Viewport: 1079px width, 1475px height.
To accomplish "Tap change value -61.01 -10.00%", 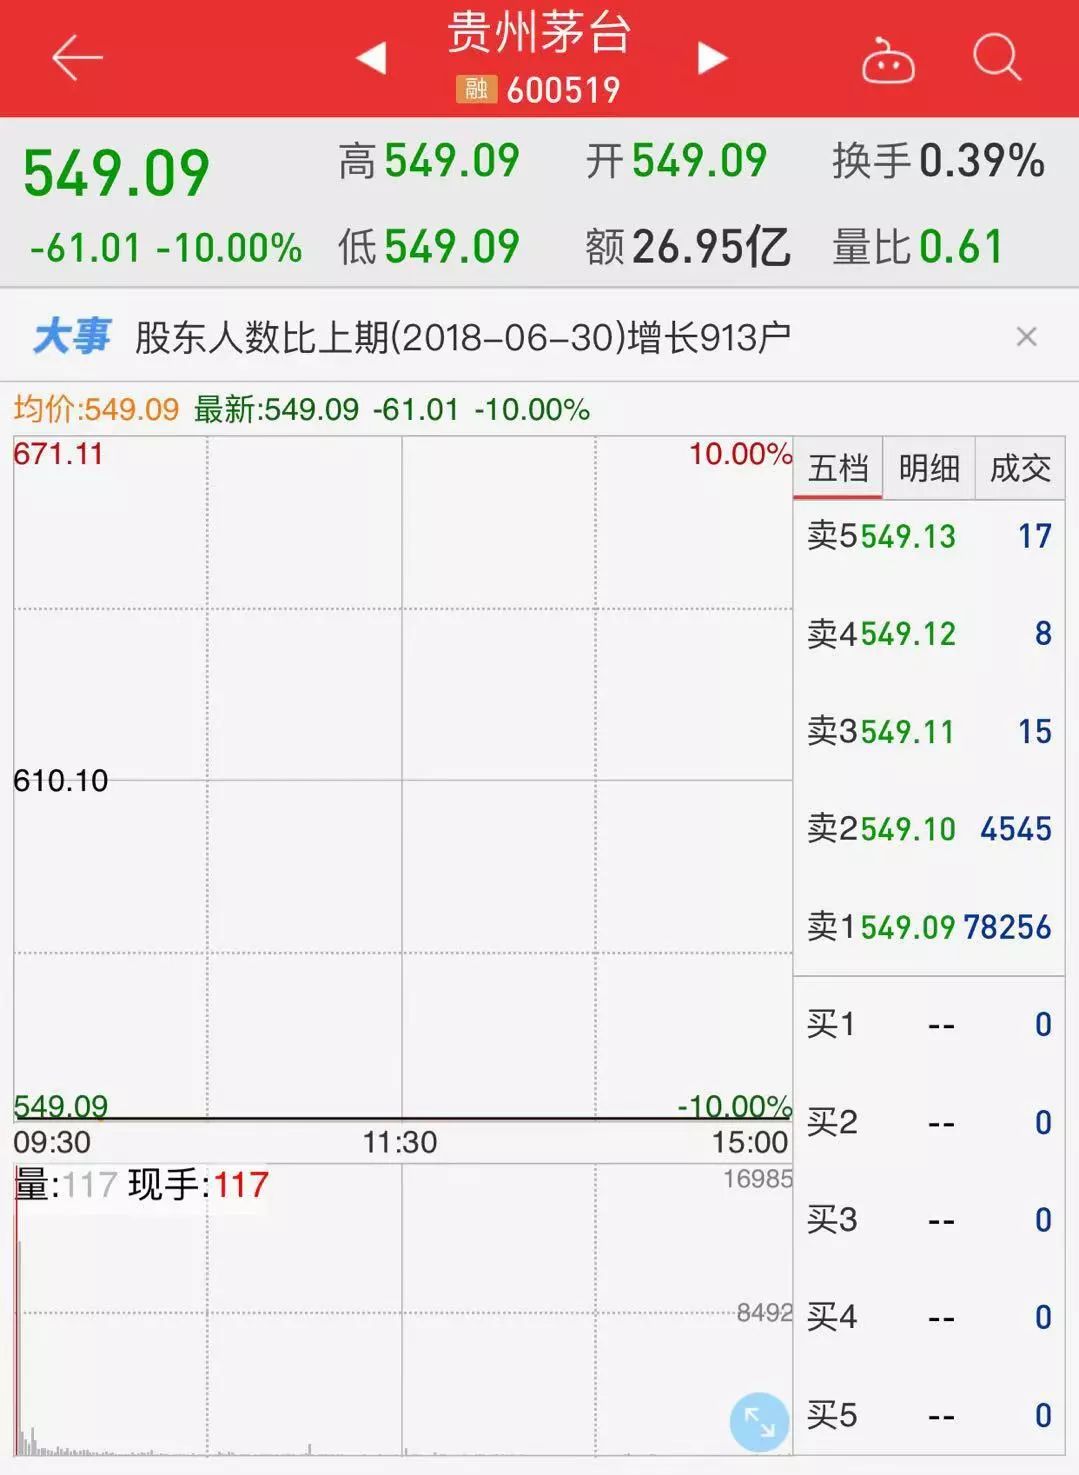I will (x=166, y=248).
